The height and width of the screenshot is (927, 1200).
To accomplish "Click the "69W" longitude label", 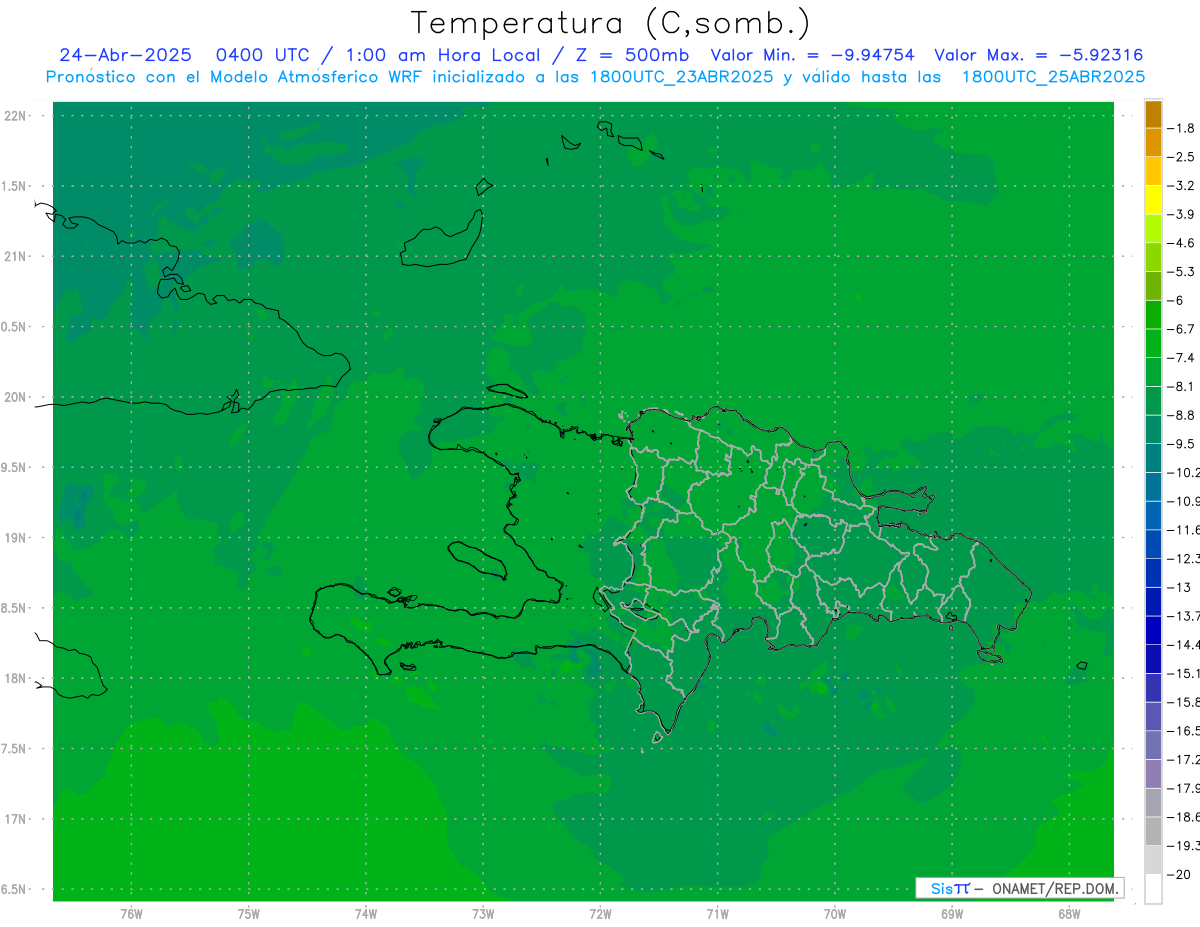I will click(952, 914).
